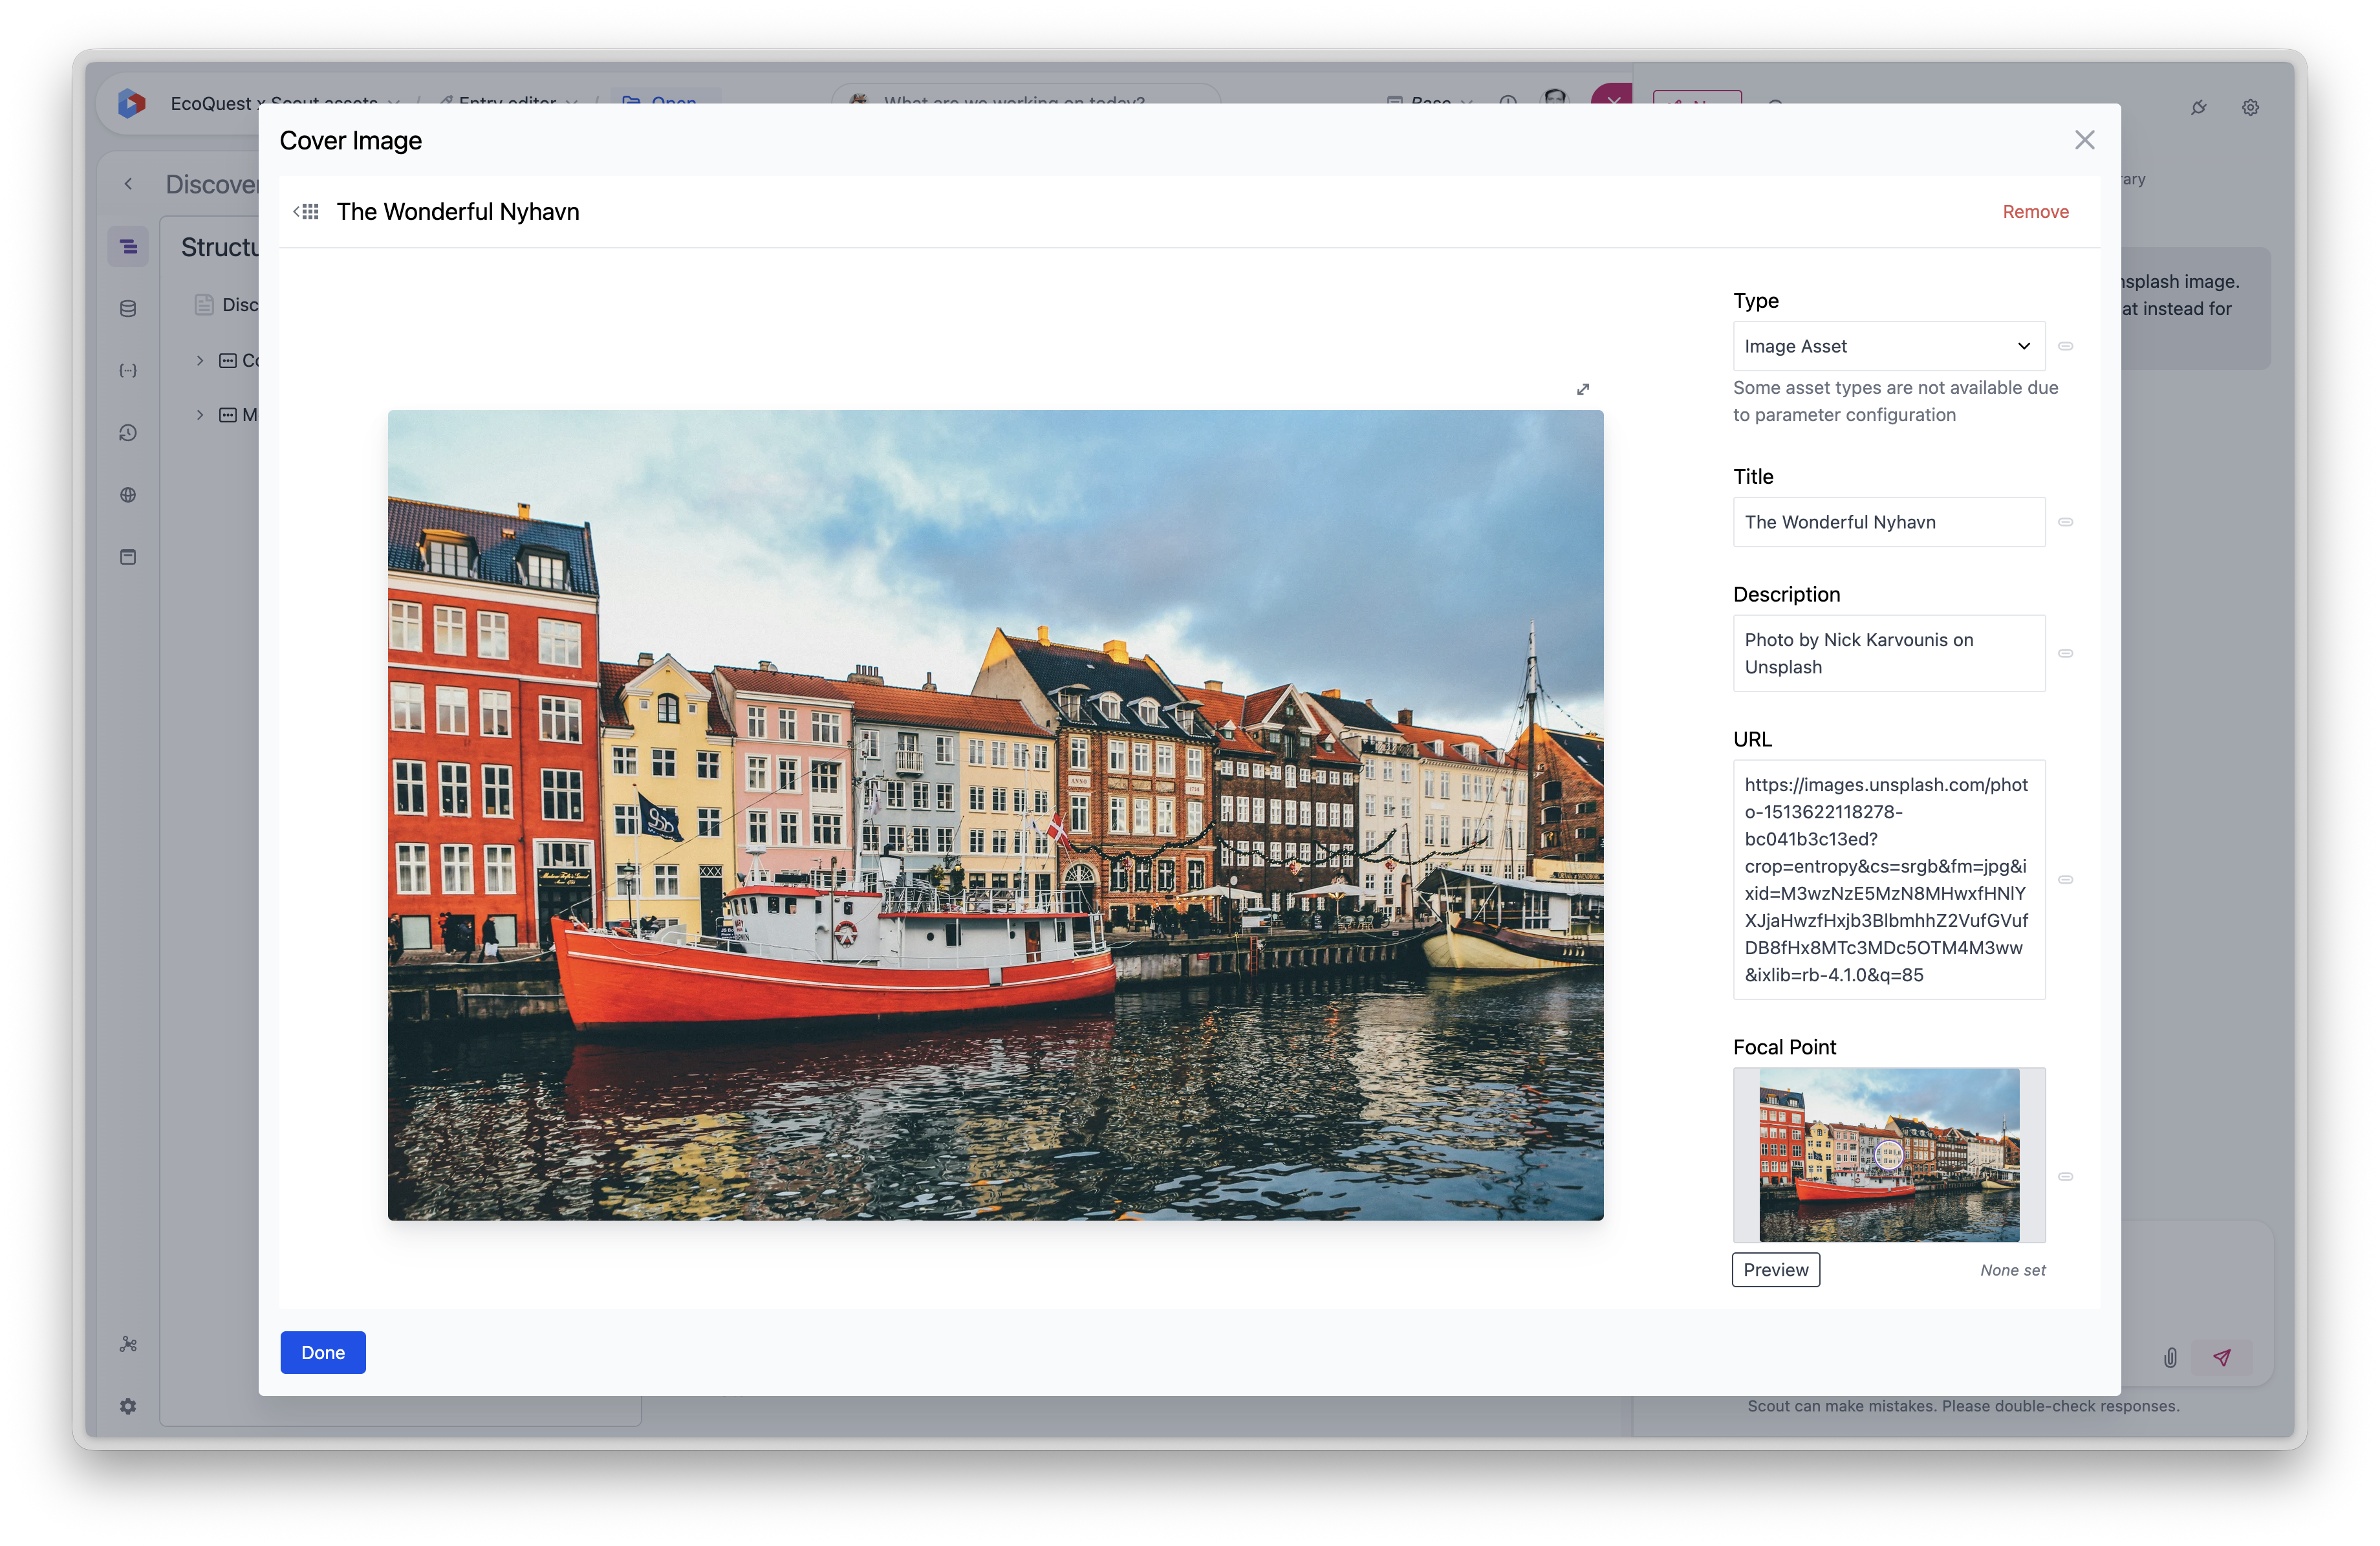Open the history sidebar icon
This screenshot has height=1546, width=2380.
coord(128,433)
